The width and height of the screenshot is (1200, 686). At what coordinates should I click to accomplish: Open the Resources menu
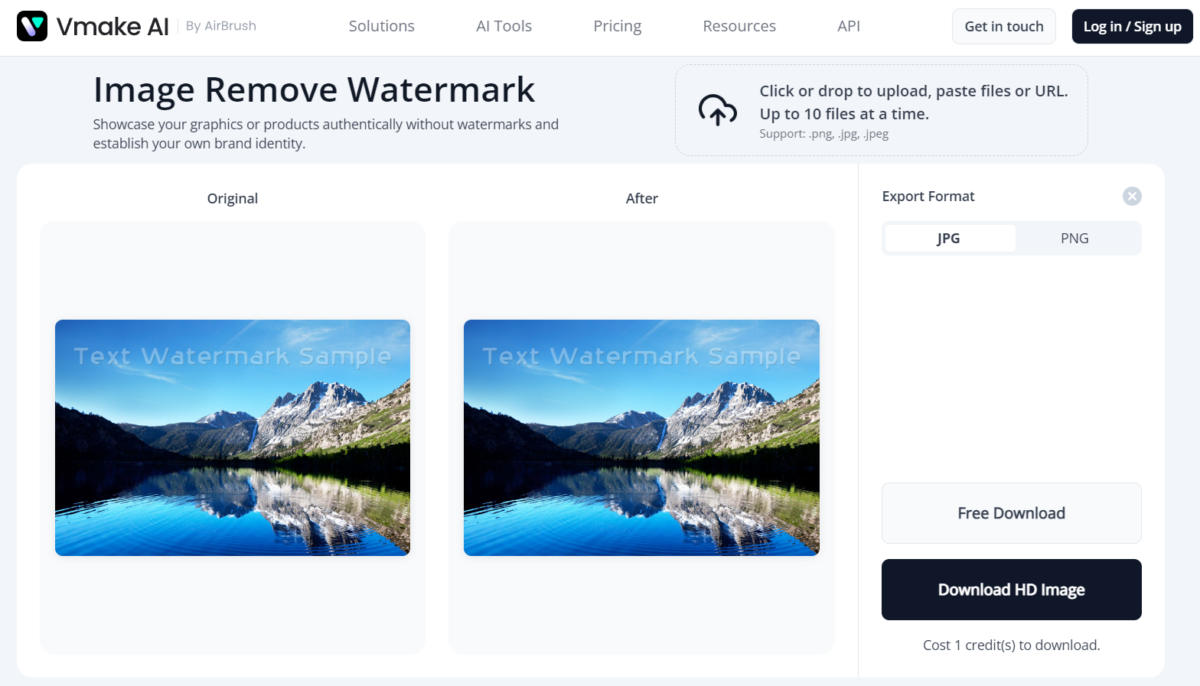[739, 26]
